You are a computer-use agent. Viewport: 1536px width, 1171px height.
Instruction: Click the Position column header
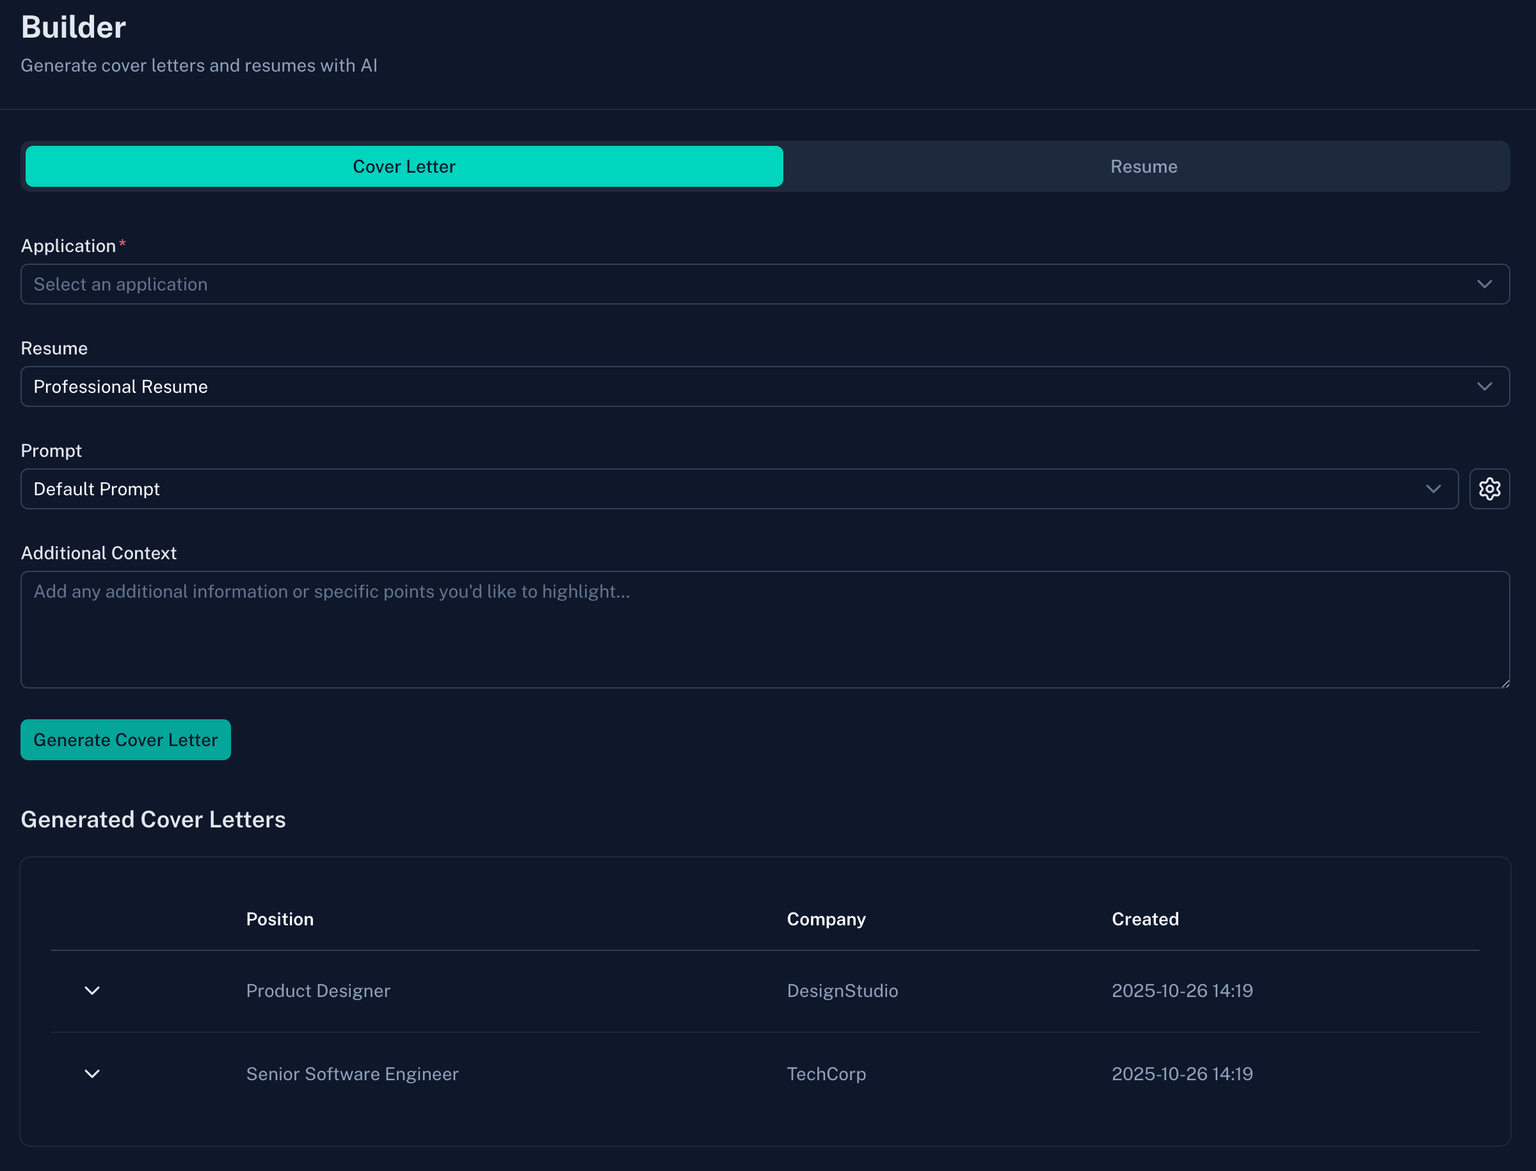(x=280, y=919)
